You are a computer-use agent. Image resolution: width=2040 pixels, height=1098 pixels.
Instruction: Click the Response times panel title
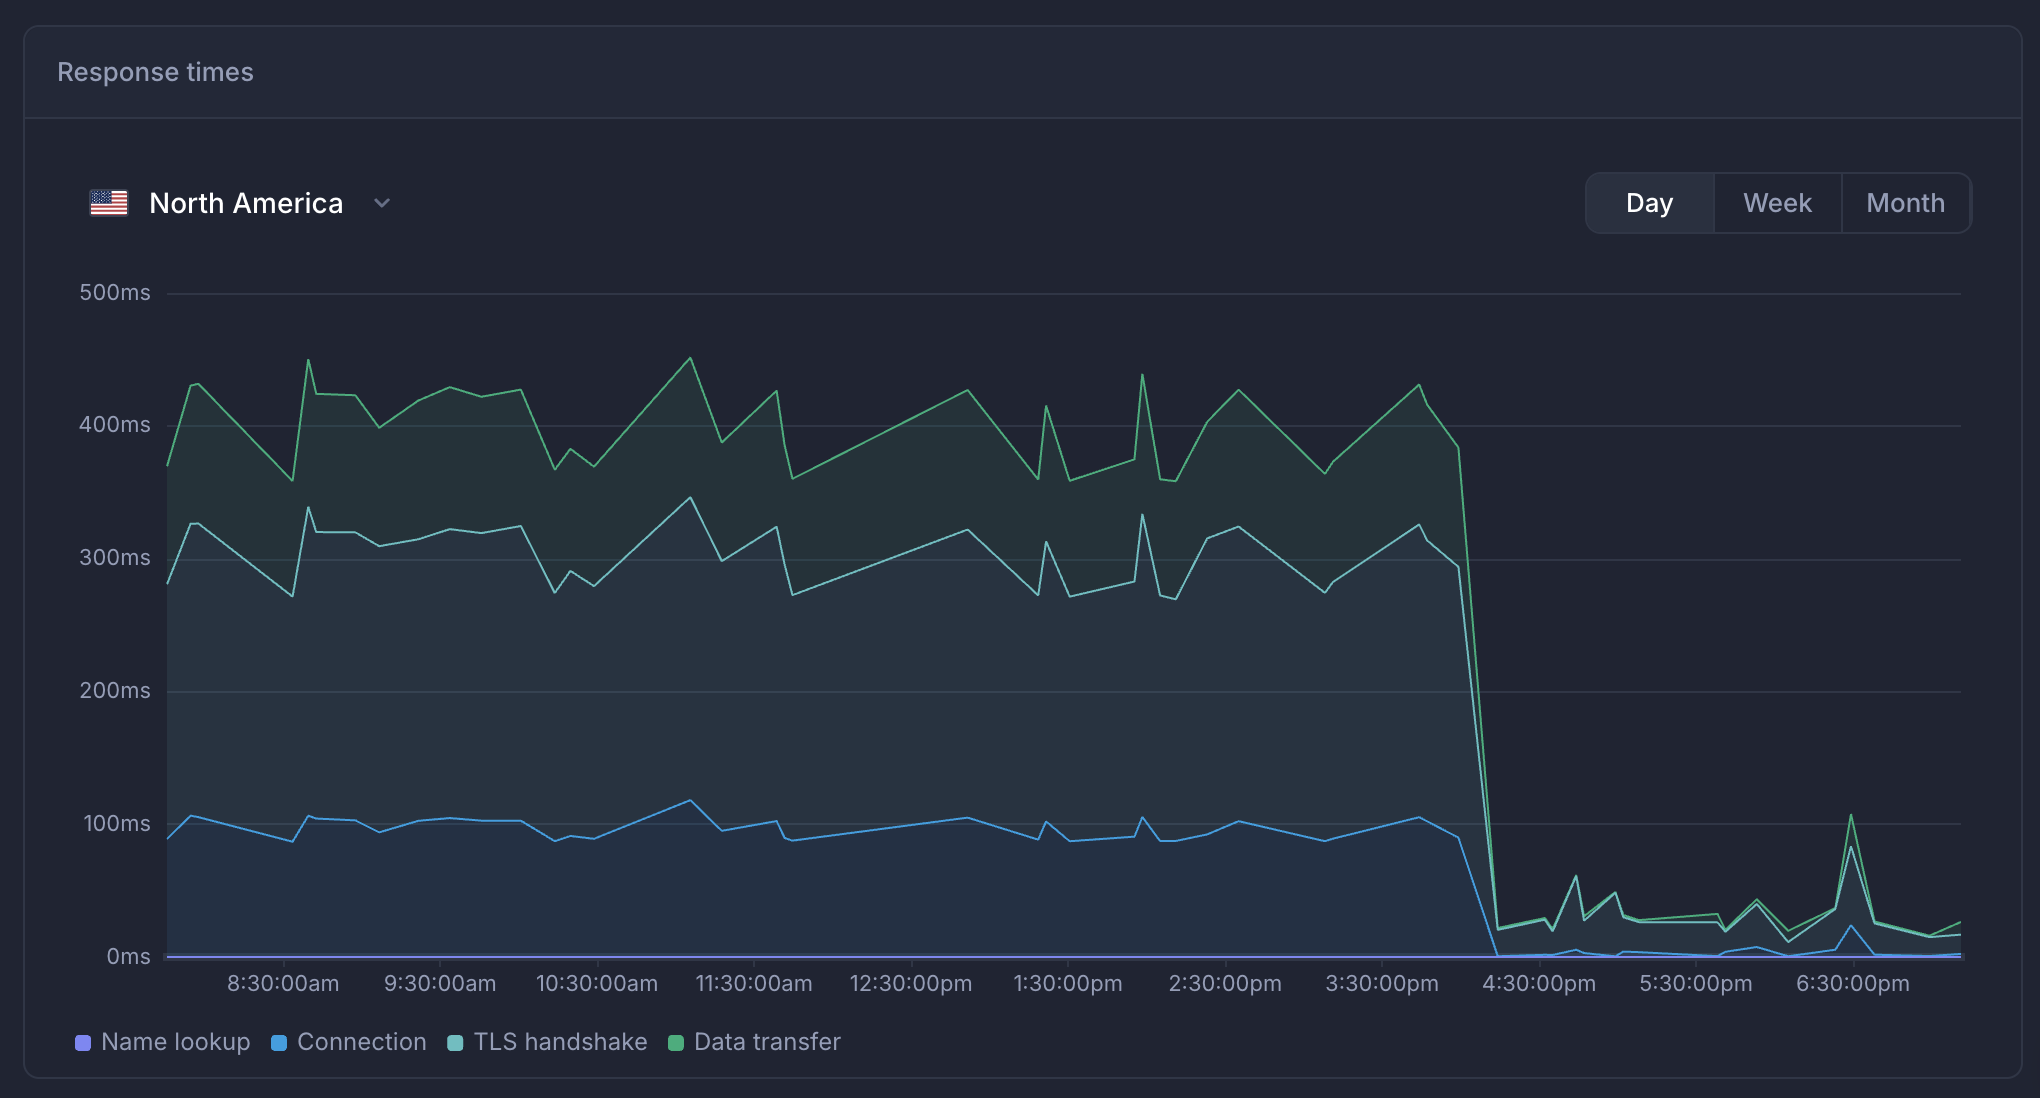click(x=155, y=72)
